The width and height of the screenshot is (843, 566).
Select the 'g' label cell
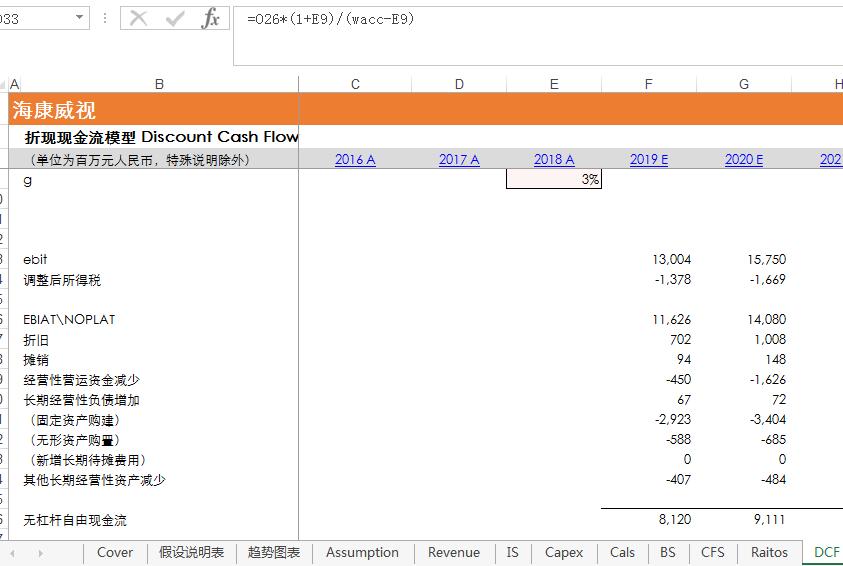point(27,180)
